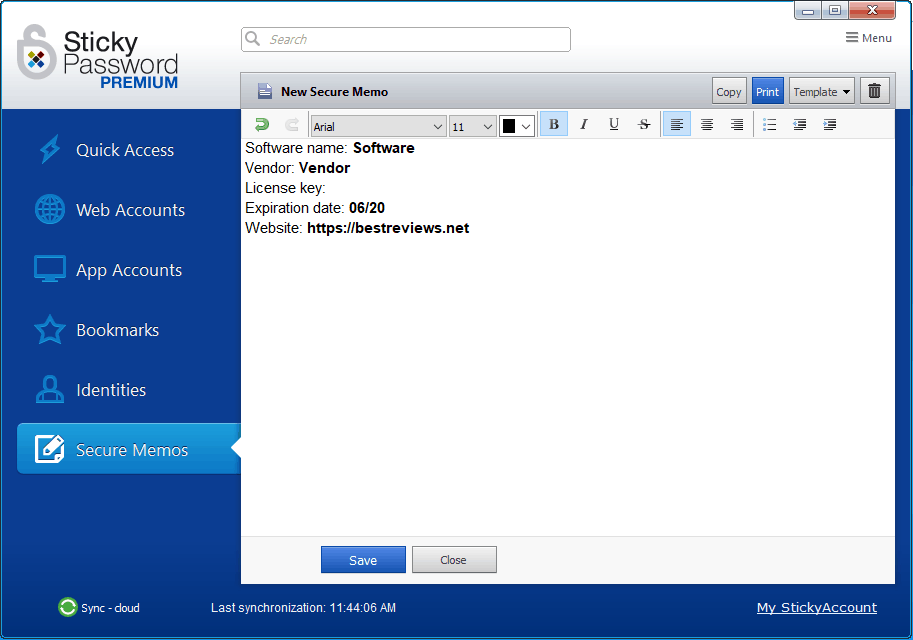Open the font color swatch picker
Viewport: 913px width, 640px height.
(517, 125)
